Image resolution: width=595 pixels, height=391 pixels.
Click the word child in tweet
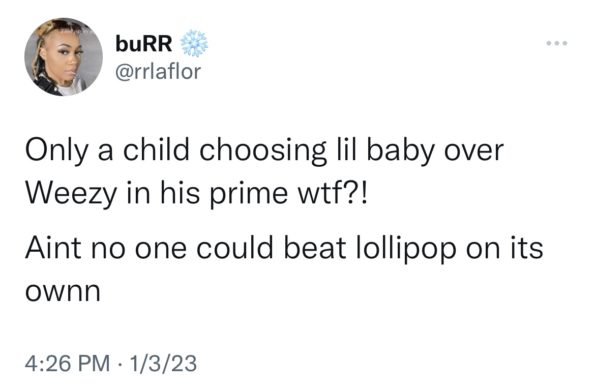click(156, 151)
